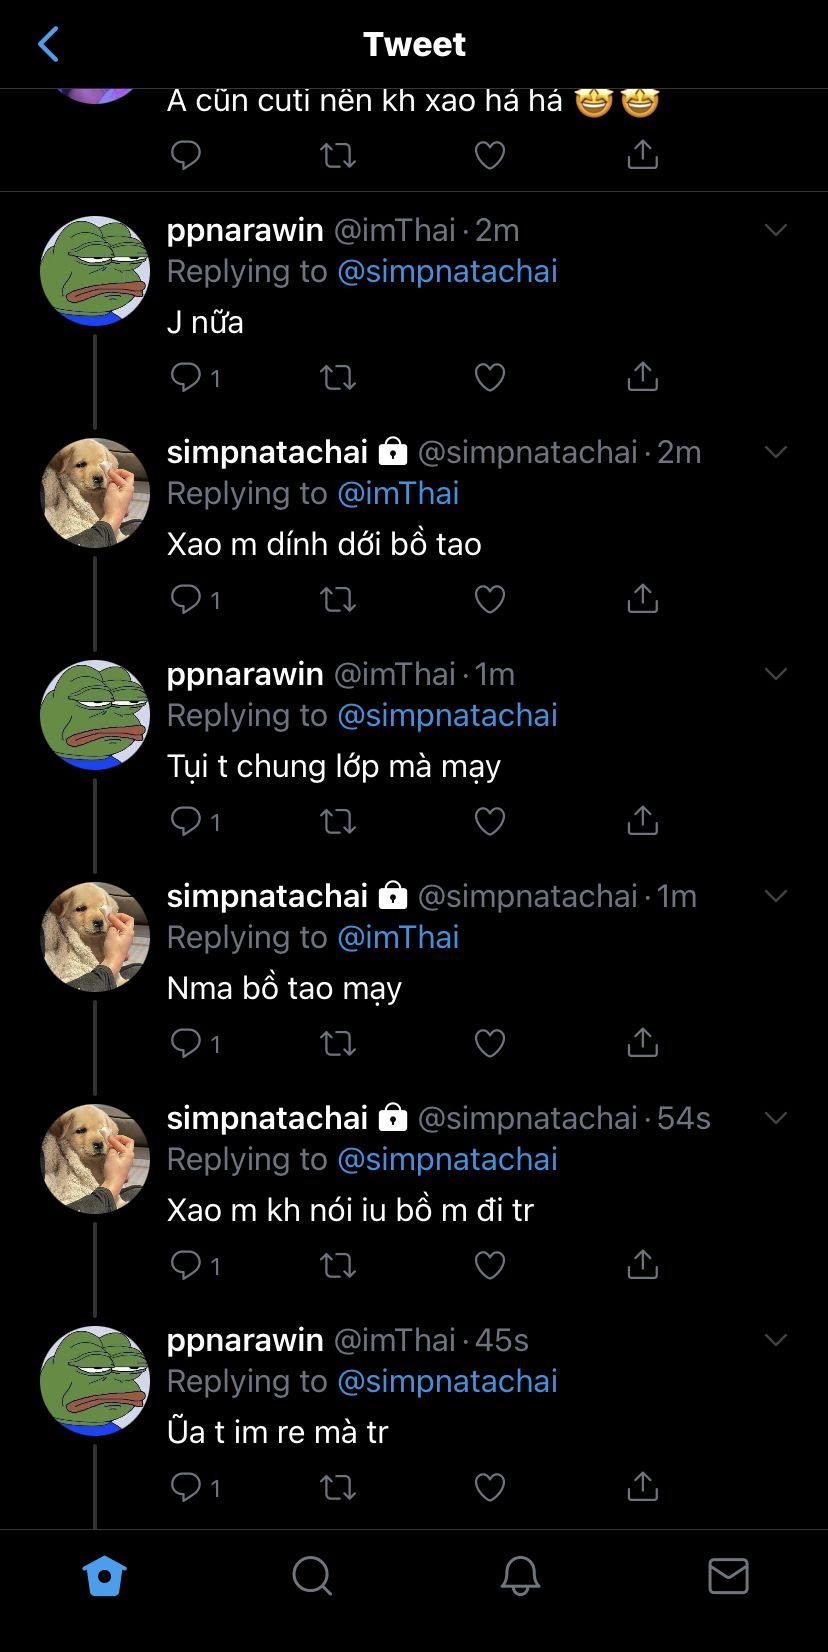
Task: Open the Notifications bell tab
Action: point(520,1576)
